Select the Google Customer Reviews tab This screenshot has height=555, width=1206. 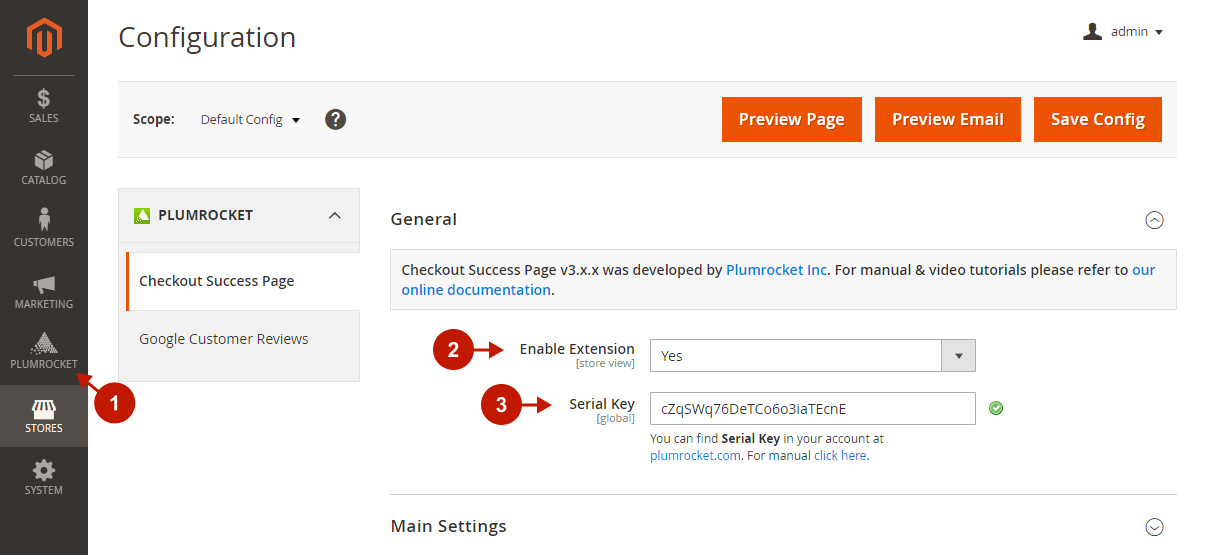point(240,339)
